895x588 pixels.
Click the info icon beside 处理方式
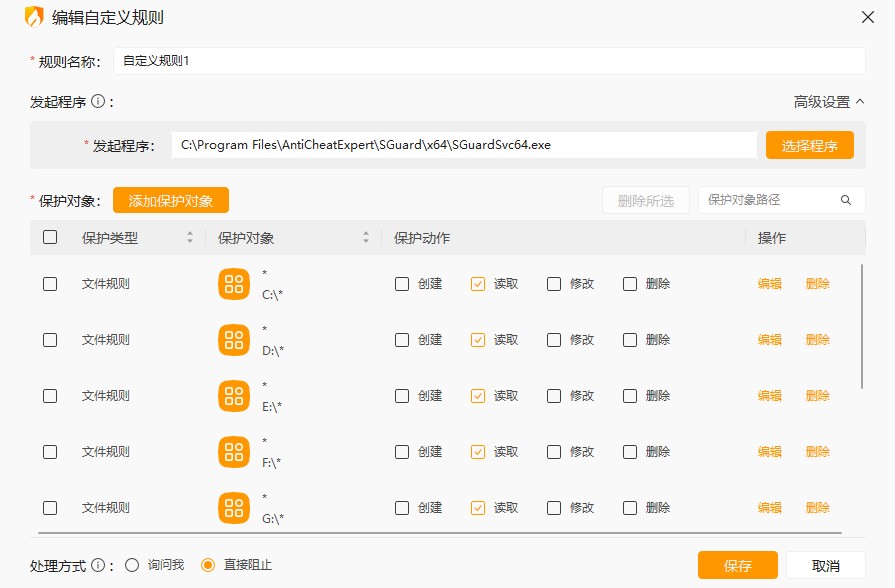pos(98,565)
